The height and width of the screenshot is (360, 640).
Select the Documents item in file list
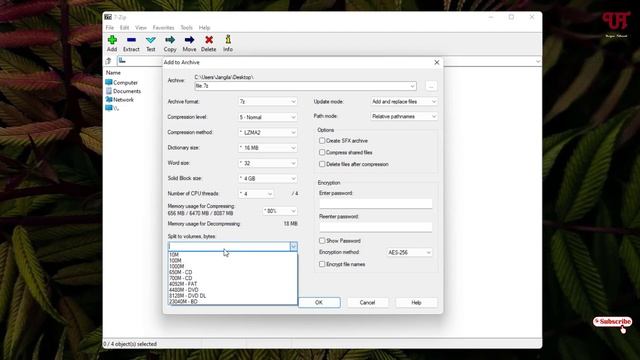[123, 91]
